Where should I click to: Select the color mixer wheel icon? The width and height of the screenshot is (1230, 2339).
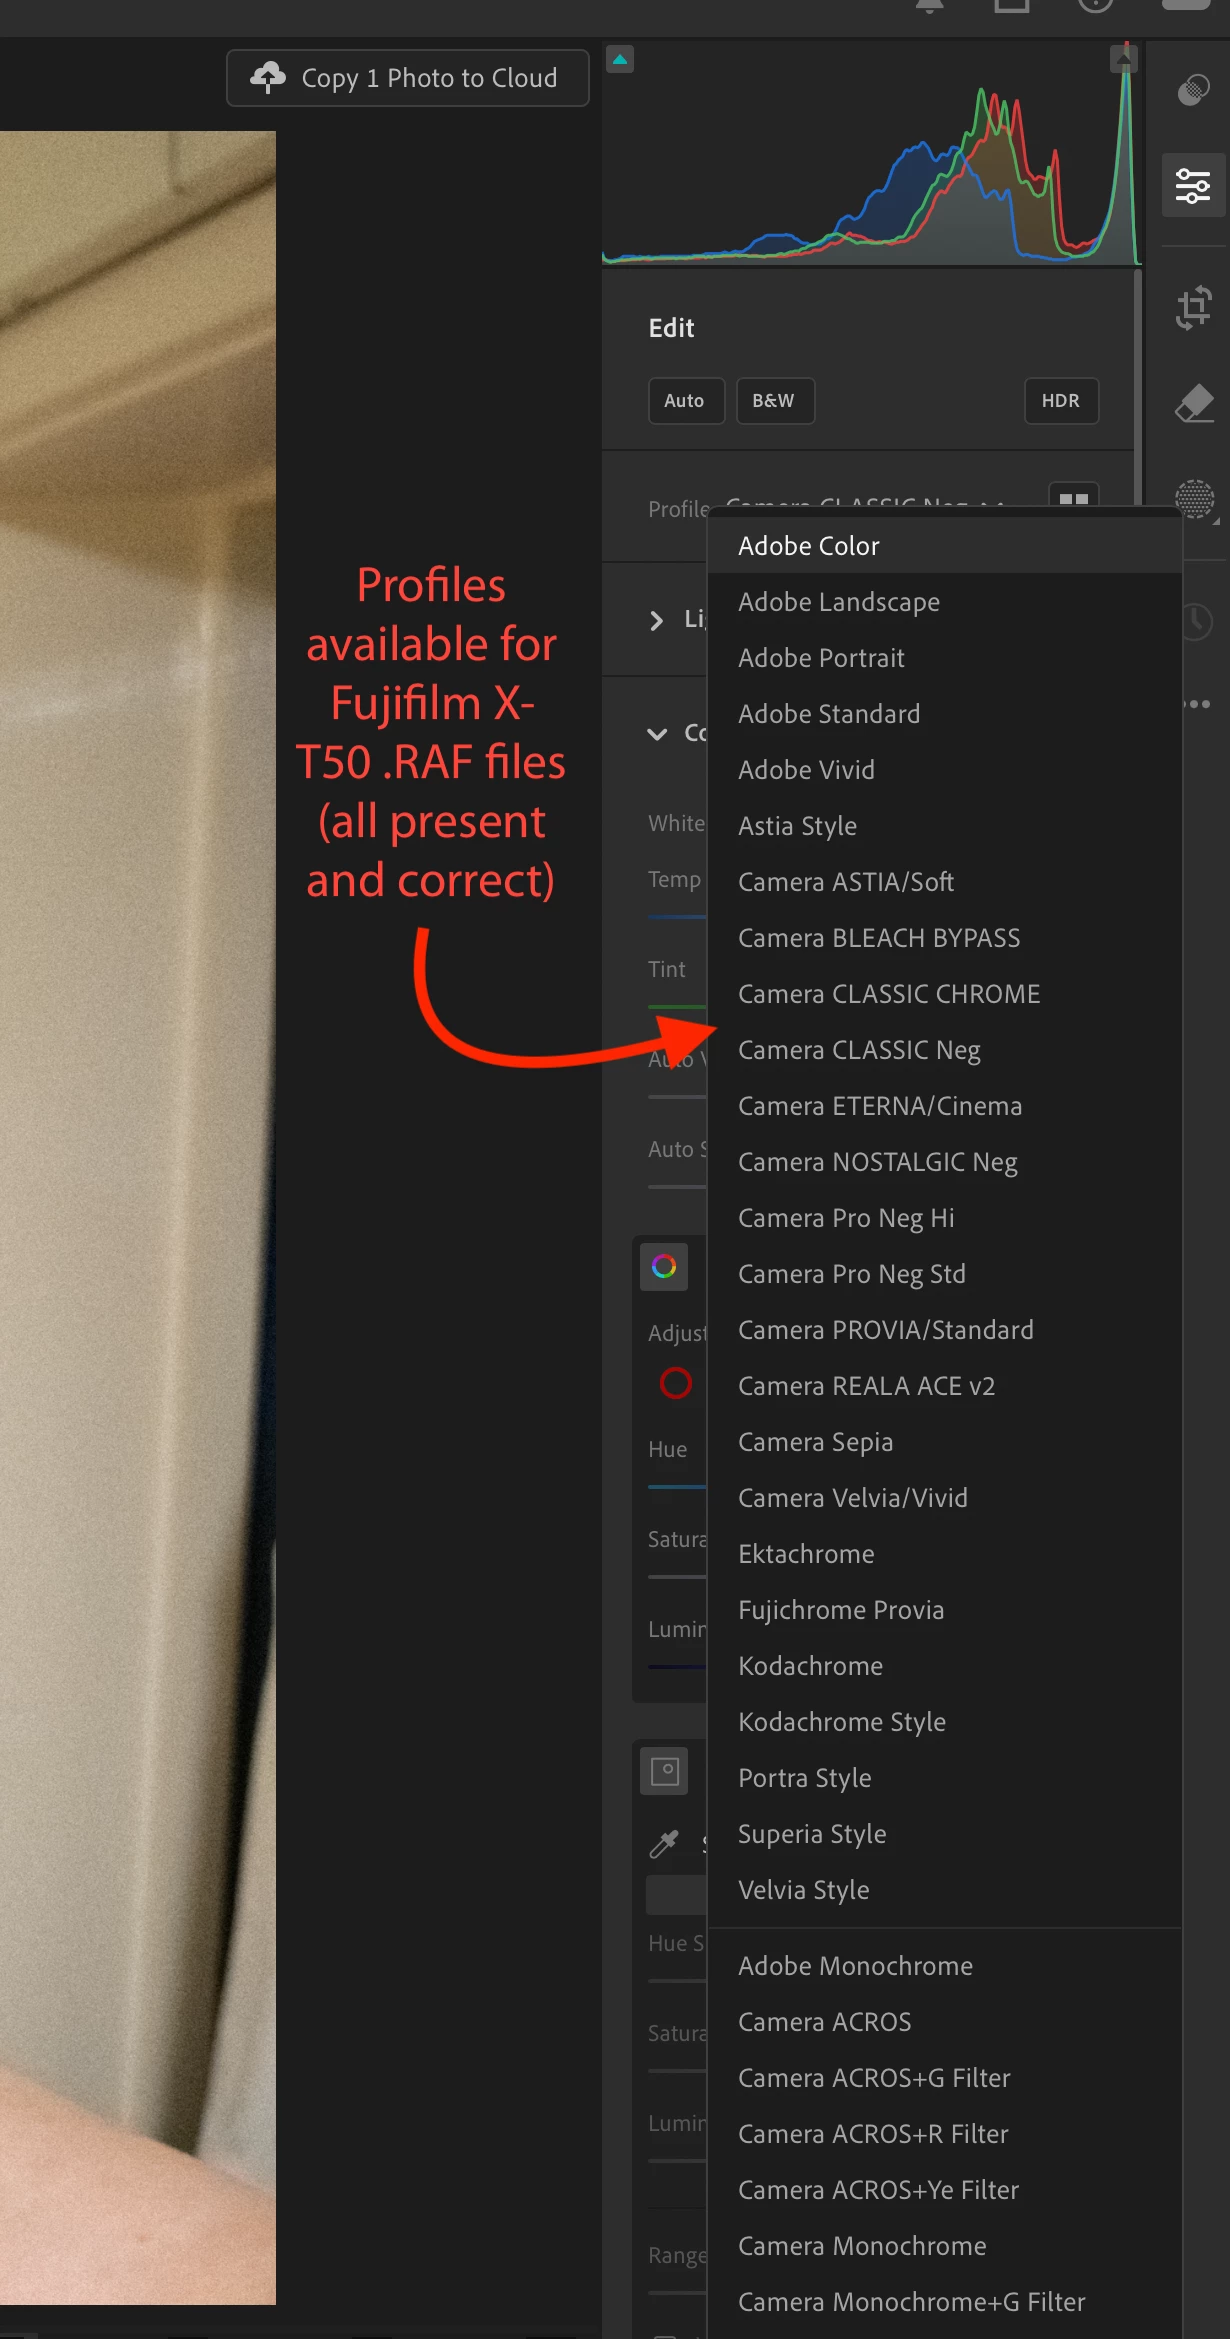point(664,1267)
